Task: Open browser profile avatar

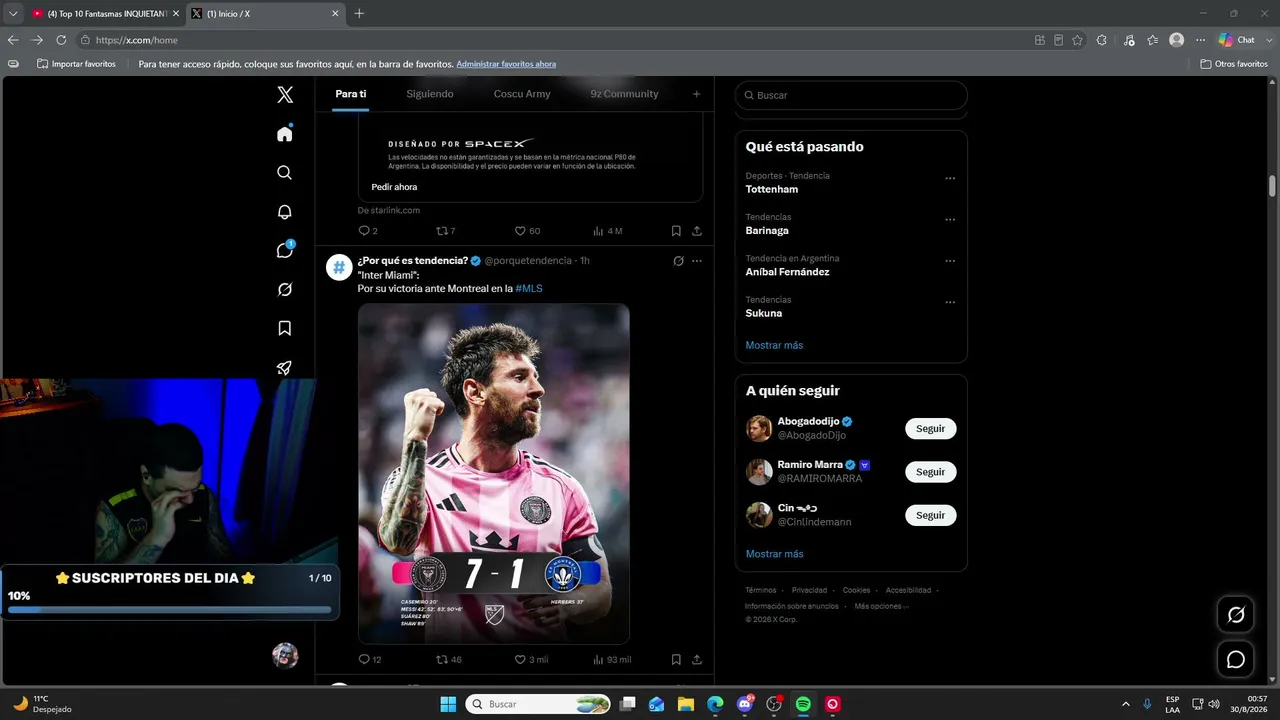Action: coord(1177,40)
